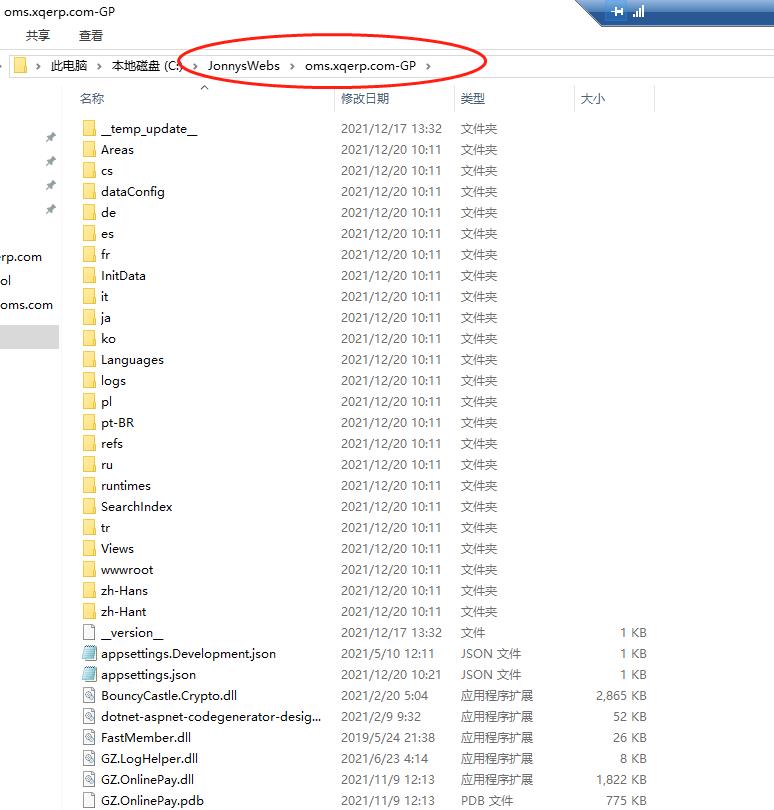This screenshot has height=810, width=774.
Task: Open the 查看 ribbon tab
Action: [91, 35]
